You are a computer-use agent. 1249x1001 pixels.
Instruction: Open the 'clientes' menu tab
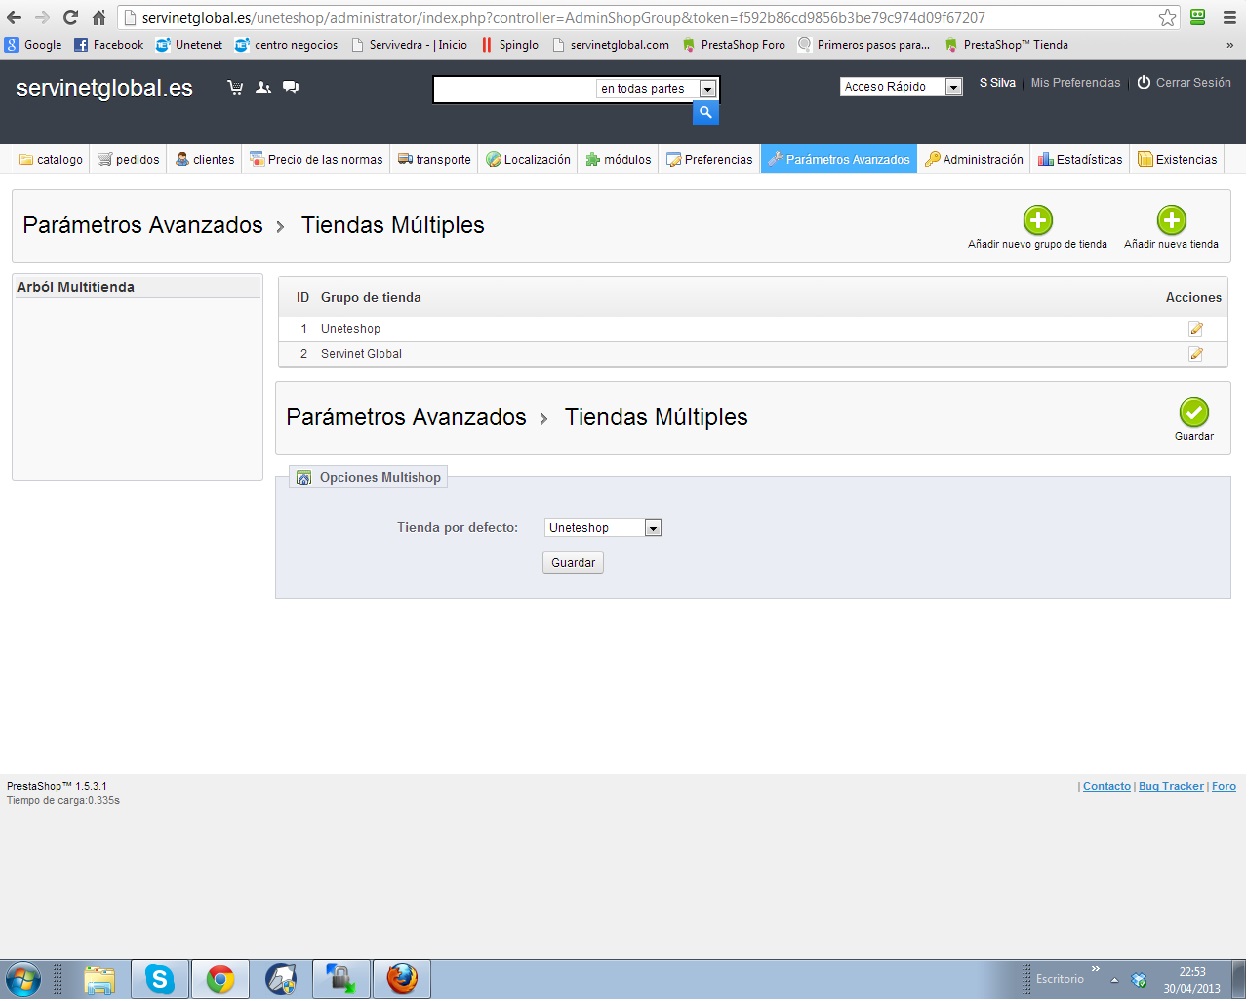204,159
